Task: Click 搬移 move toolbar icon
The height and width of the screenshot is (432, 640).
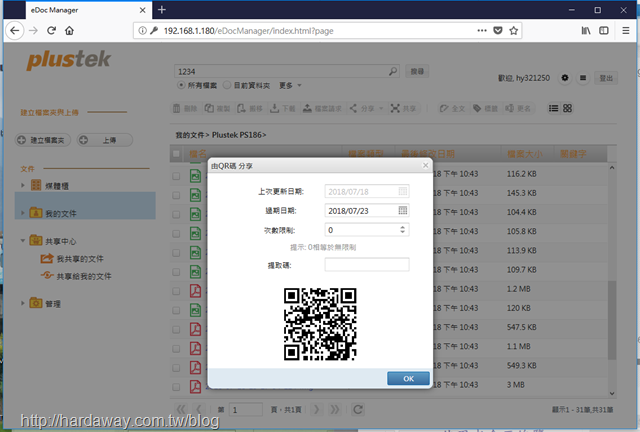Action: [250, 108]
